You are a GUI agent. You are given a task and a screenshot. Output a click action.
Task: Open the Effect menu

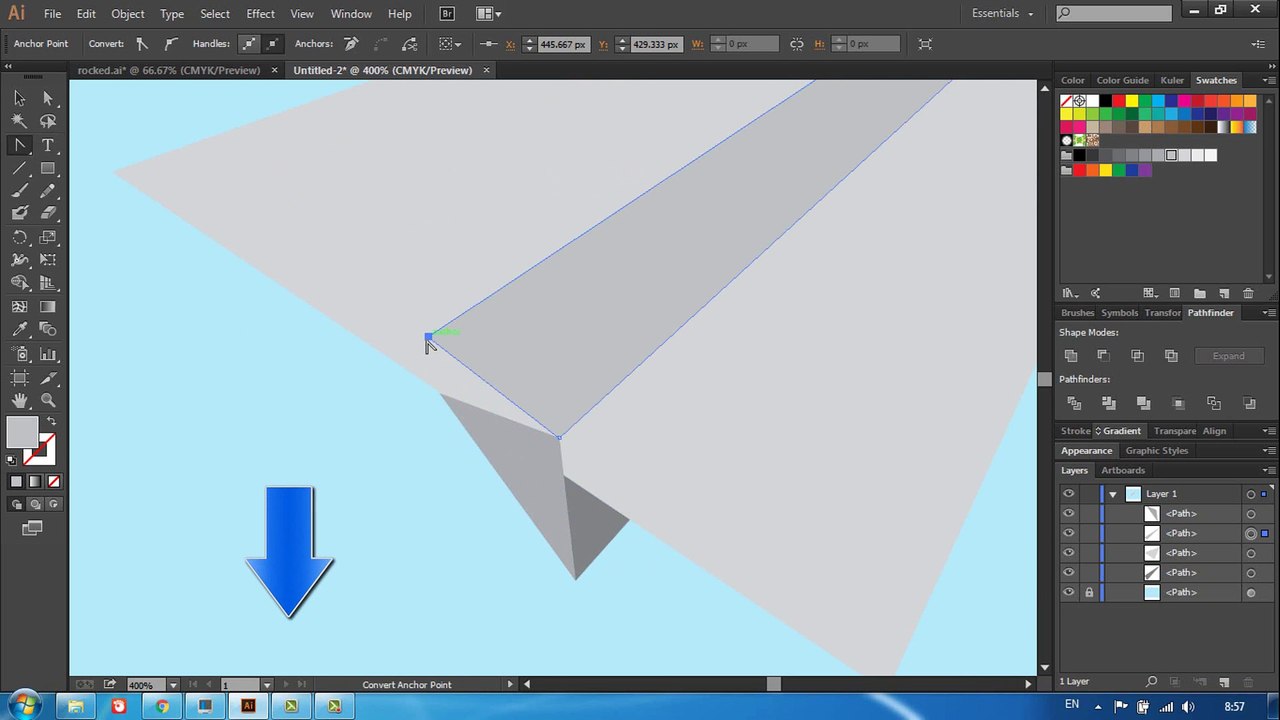point(260,14)
